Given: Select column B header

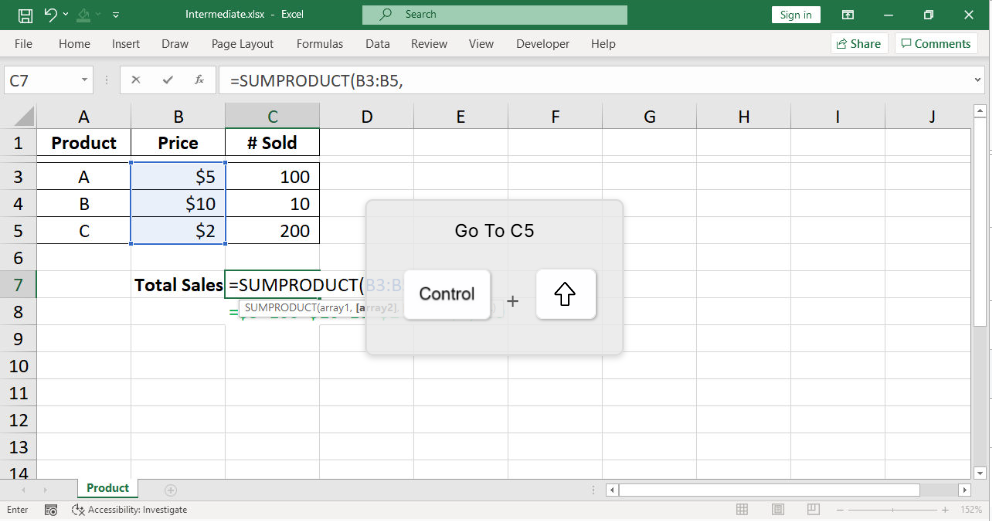Looking at the screenshot, I should tap(178, 117).
